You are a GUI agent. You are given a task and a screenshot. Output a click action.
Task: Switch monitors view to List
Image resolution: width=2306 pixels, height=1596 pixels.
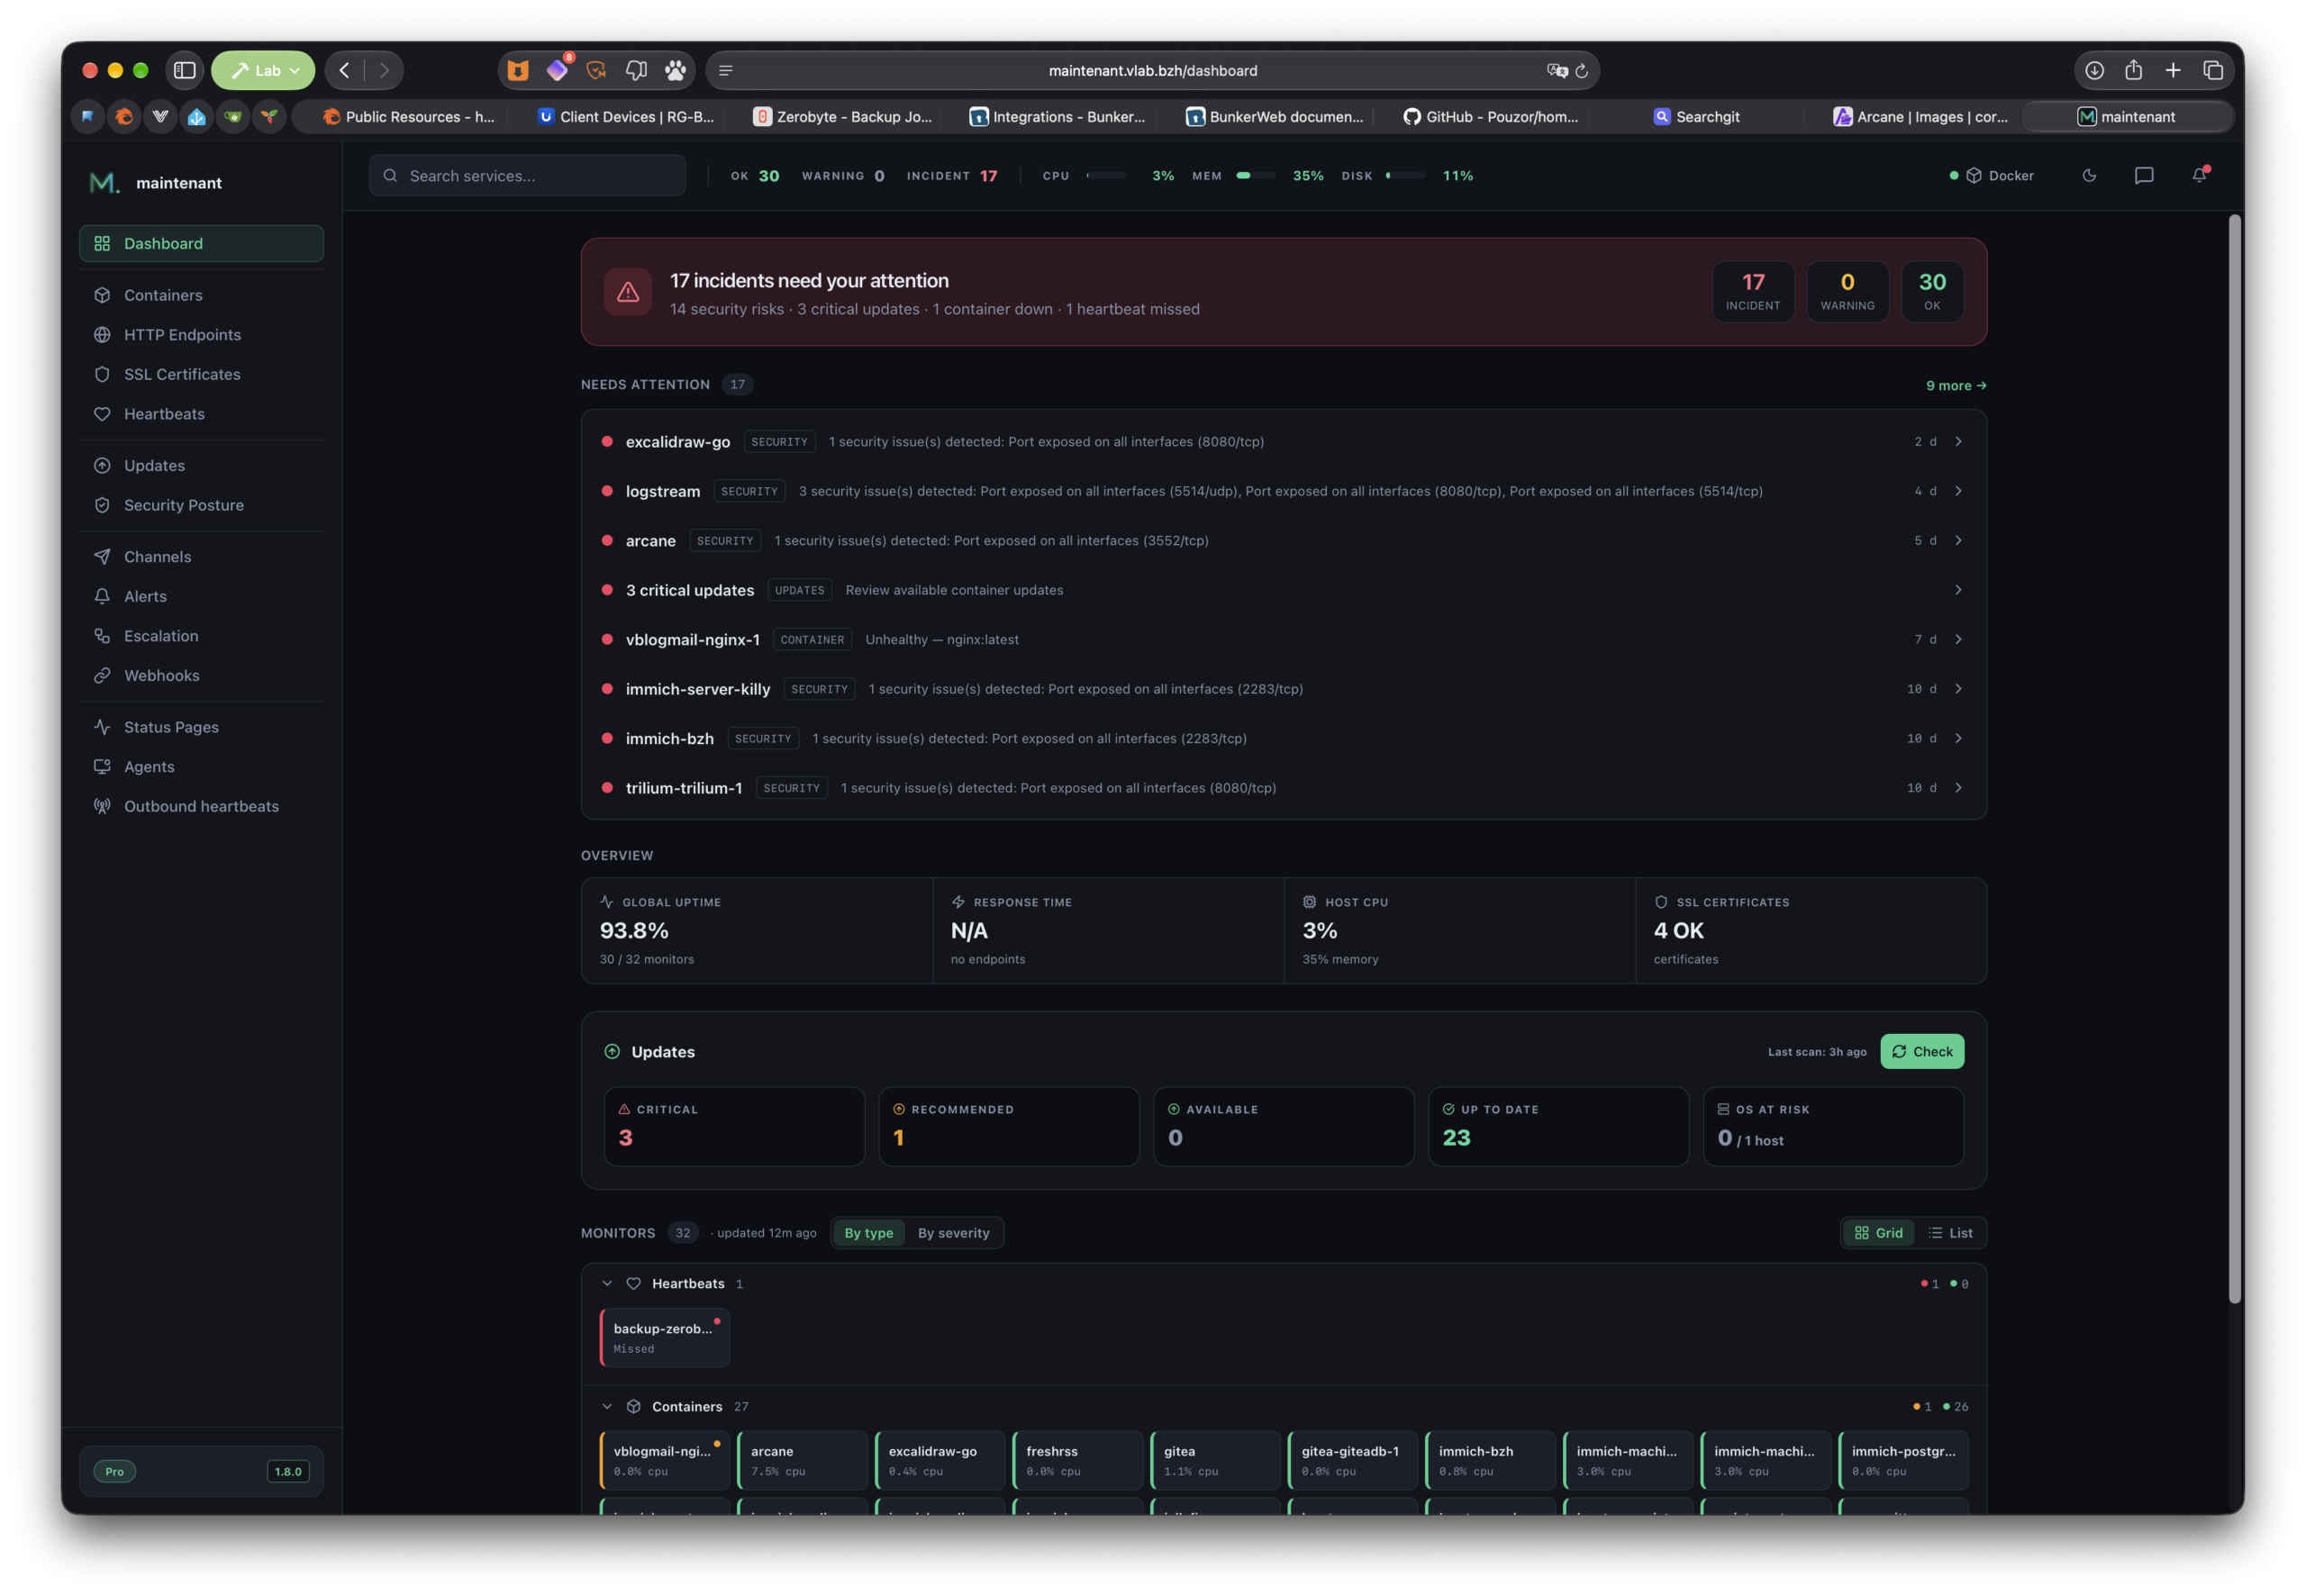[1950, 1232]
